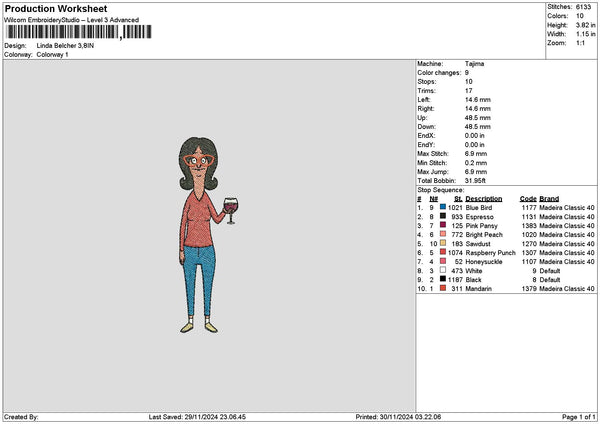Click the Height value 3.82 in
Screen dimensions: 600x424
click(585, 25)
